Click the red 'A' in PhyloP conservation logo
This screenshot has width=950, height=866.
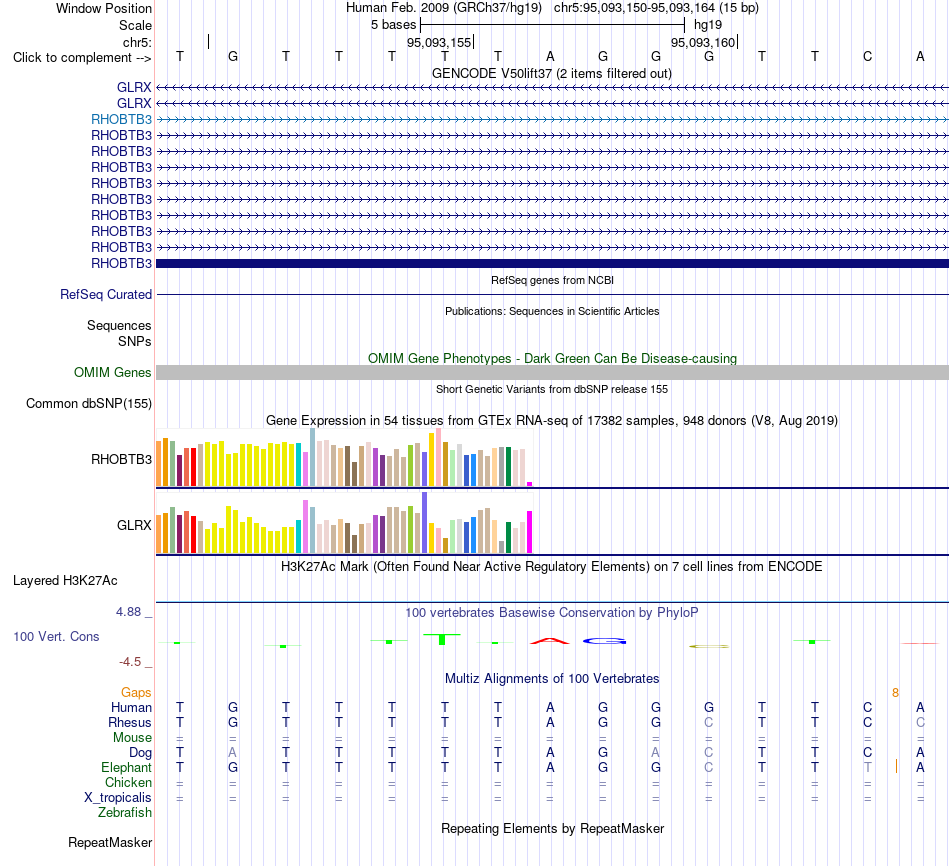[550, 641]
